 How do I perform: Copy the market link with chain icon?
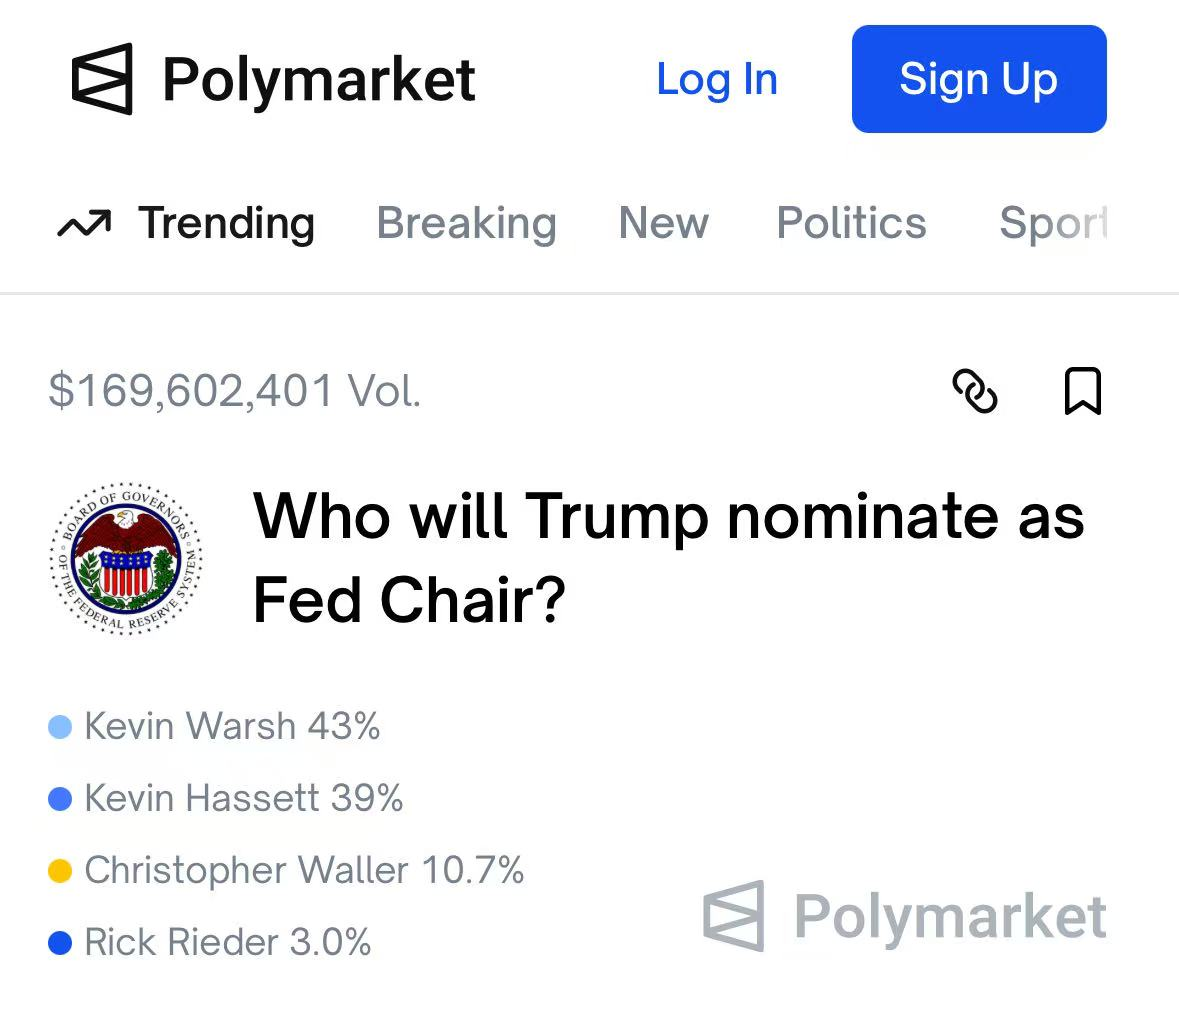(975, 391)
